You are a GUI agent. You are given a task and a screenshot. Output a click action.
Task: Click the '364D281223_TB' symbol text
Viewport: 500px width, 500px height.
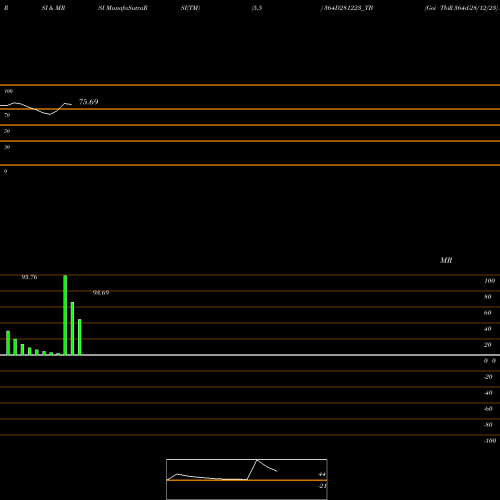349,8
